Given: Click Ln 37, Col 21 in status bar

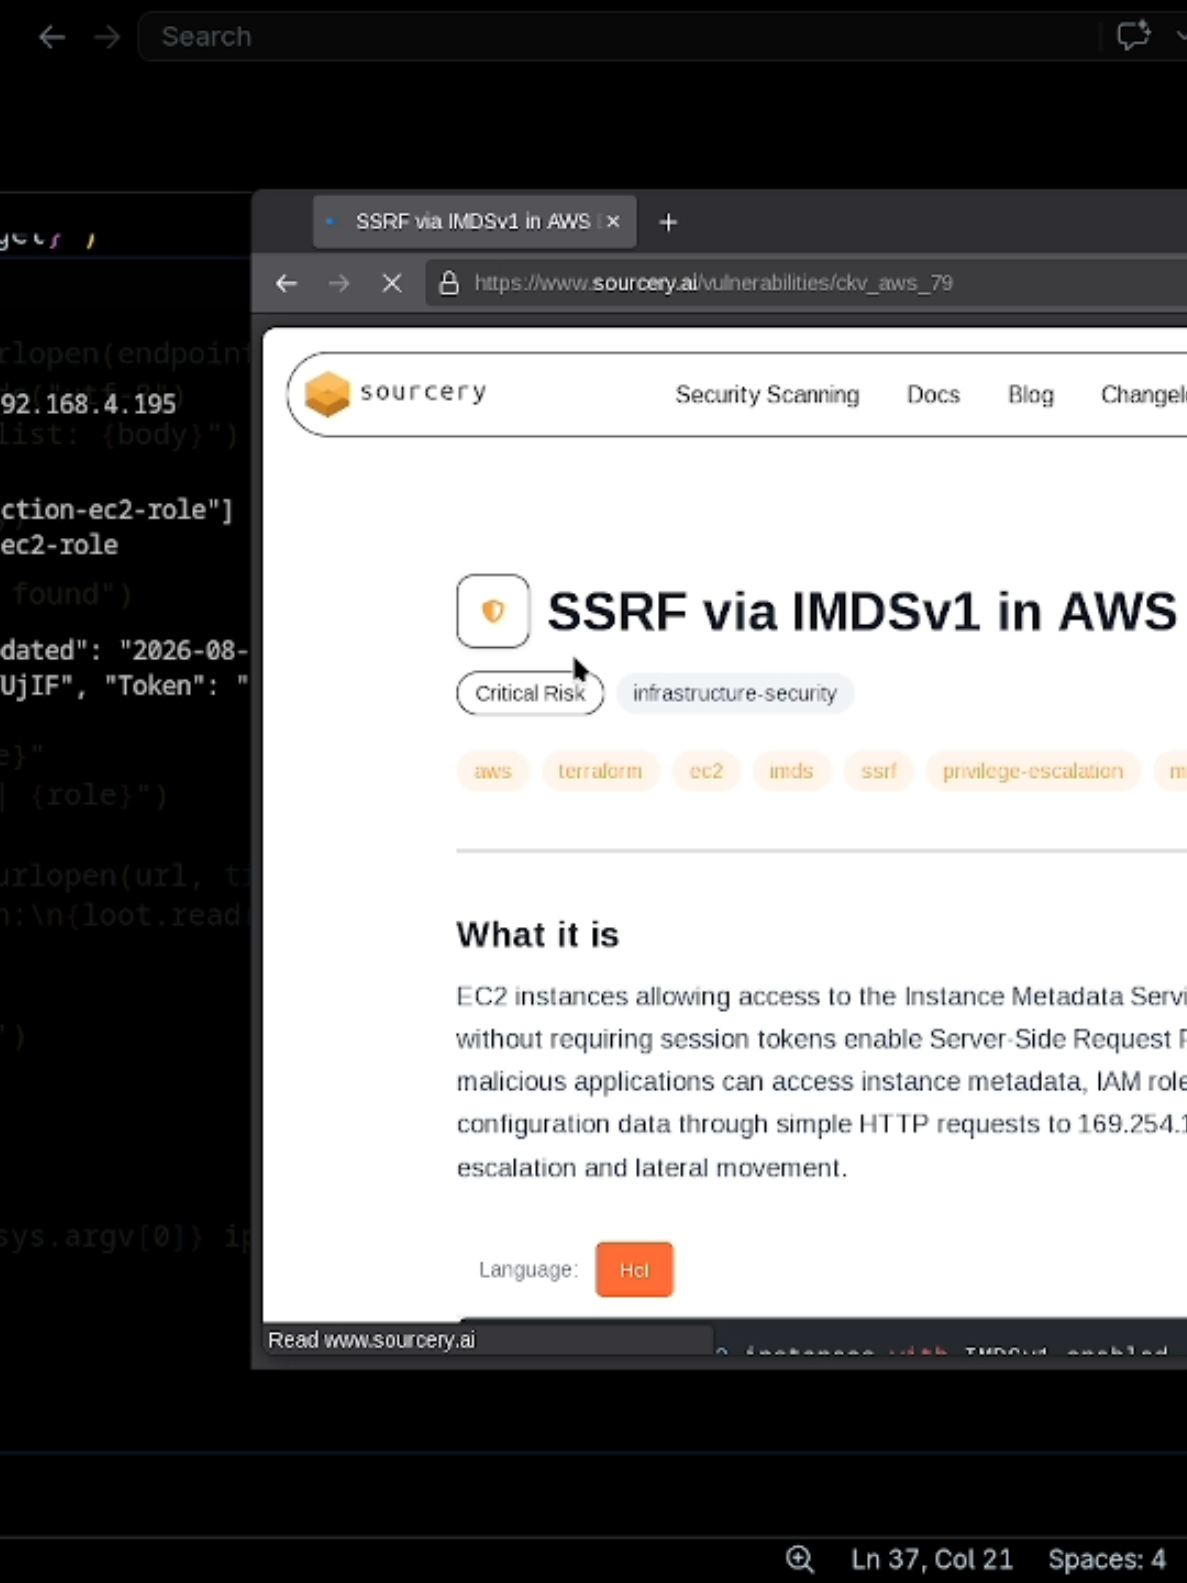Looking at the screenshot, I should pyautogui.click(x=931, y=1559).
